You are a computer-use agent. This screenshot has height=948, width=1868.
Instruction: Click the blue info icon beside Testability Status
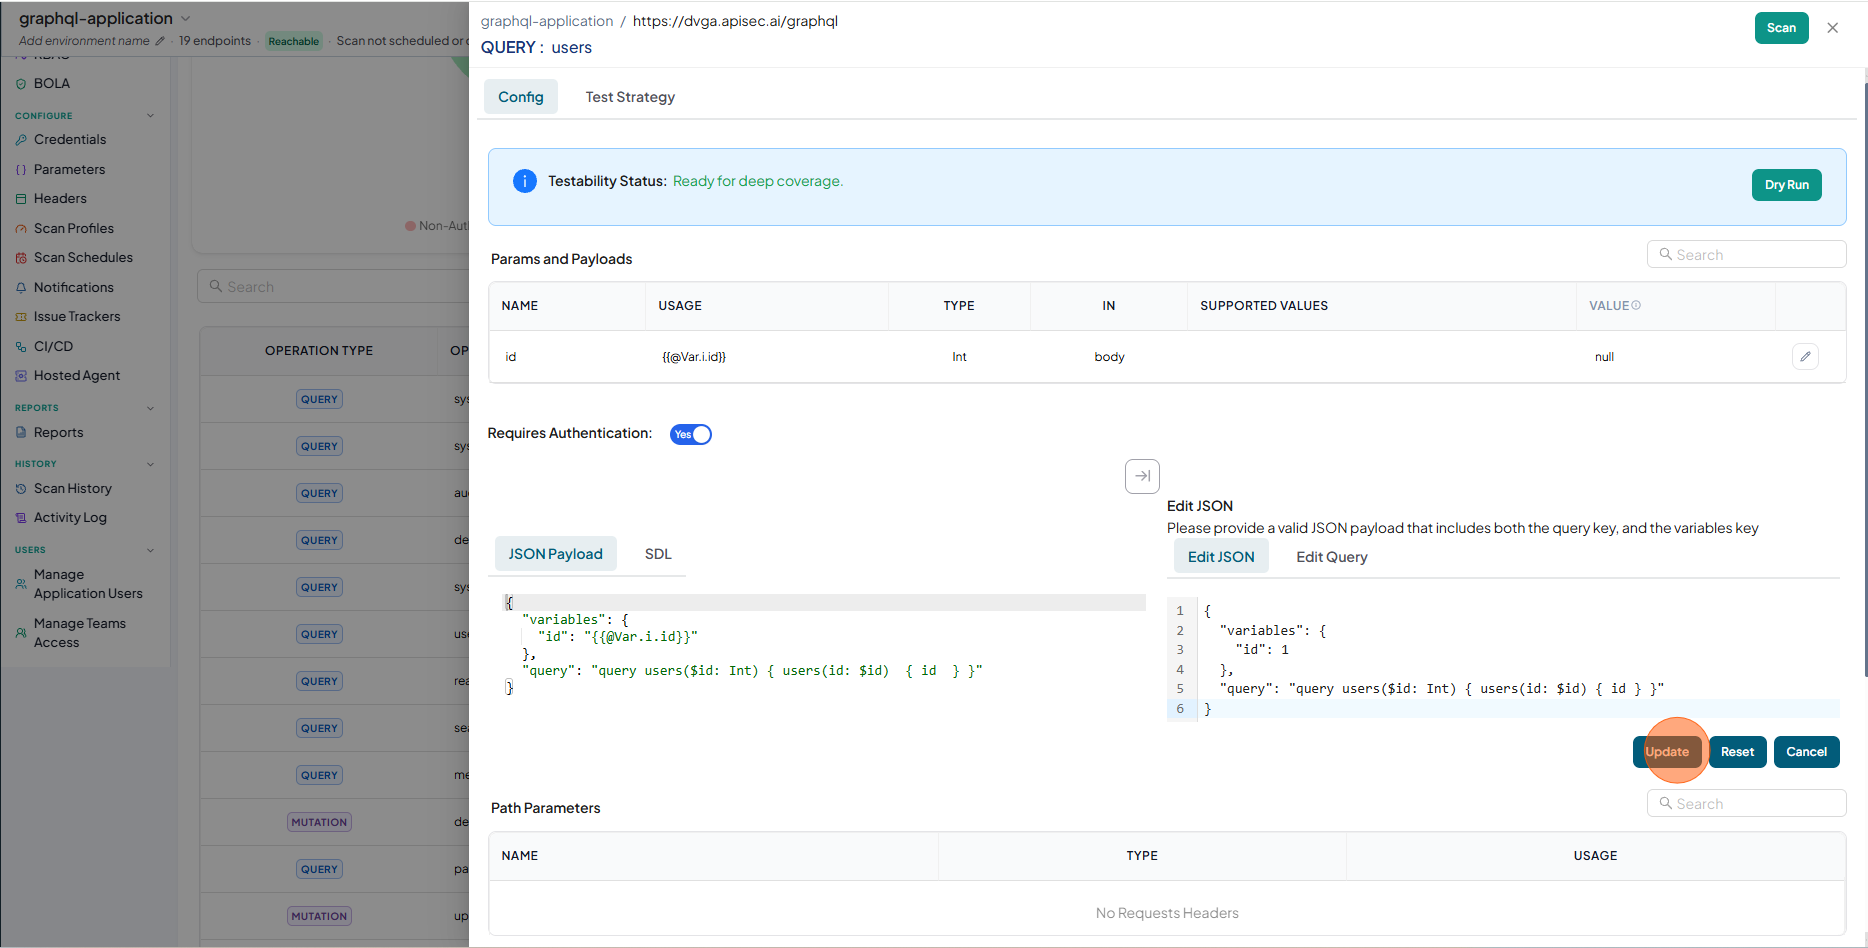click(524, 181)
